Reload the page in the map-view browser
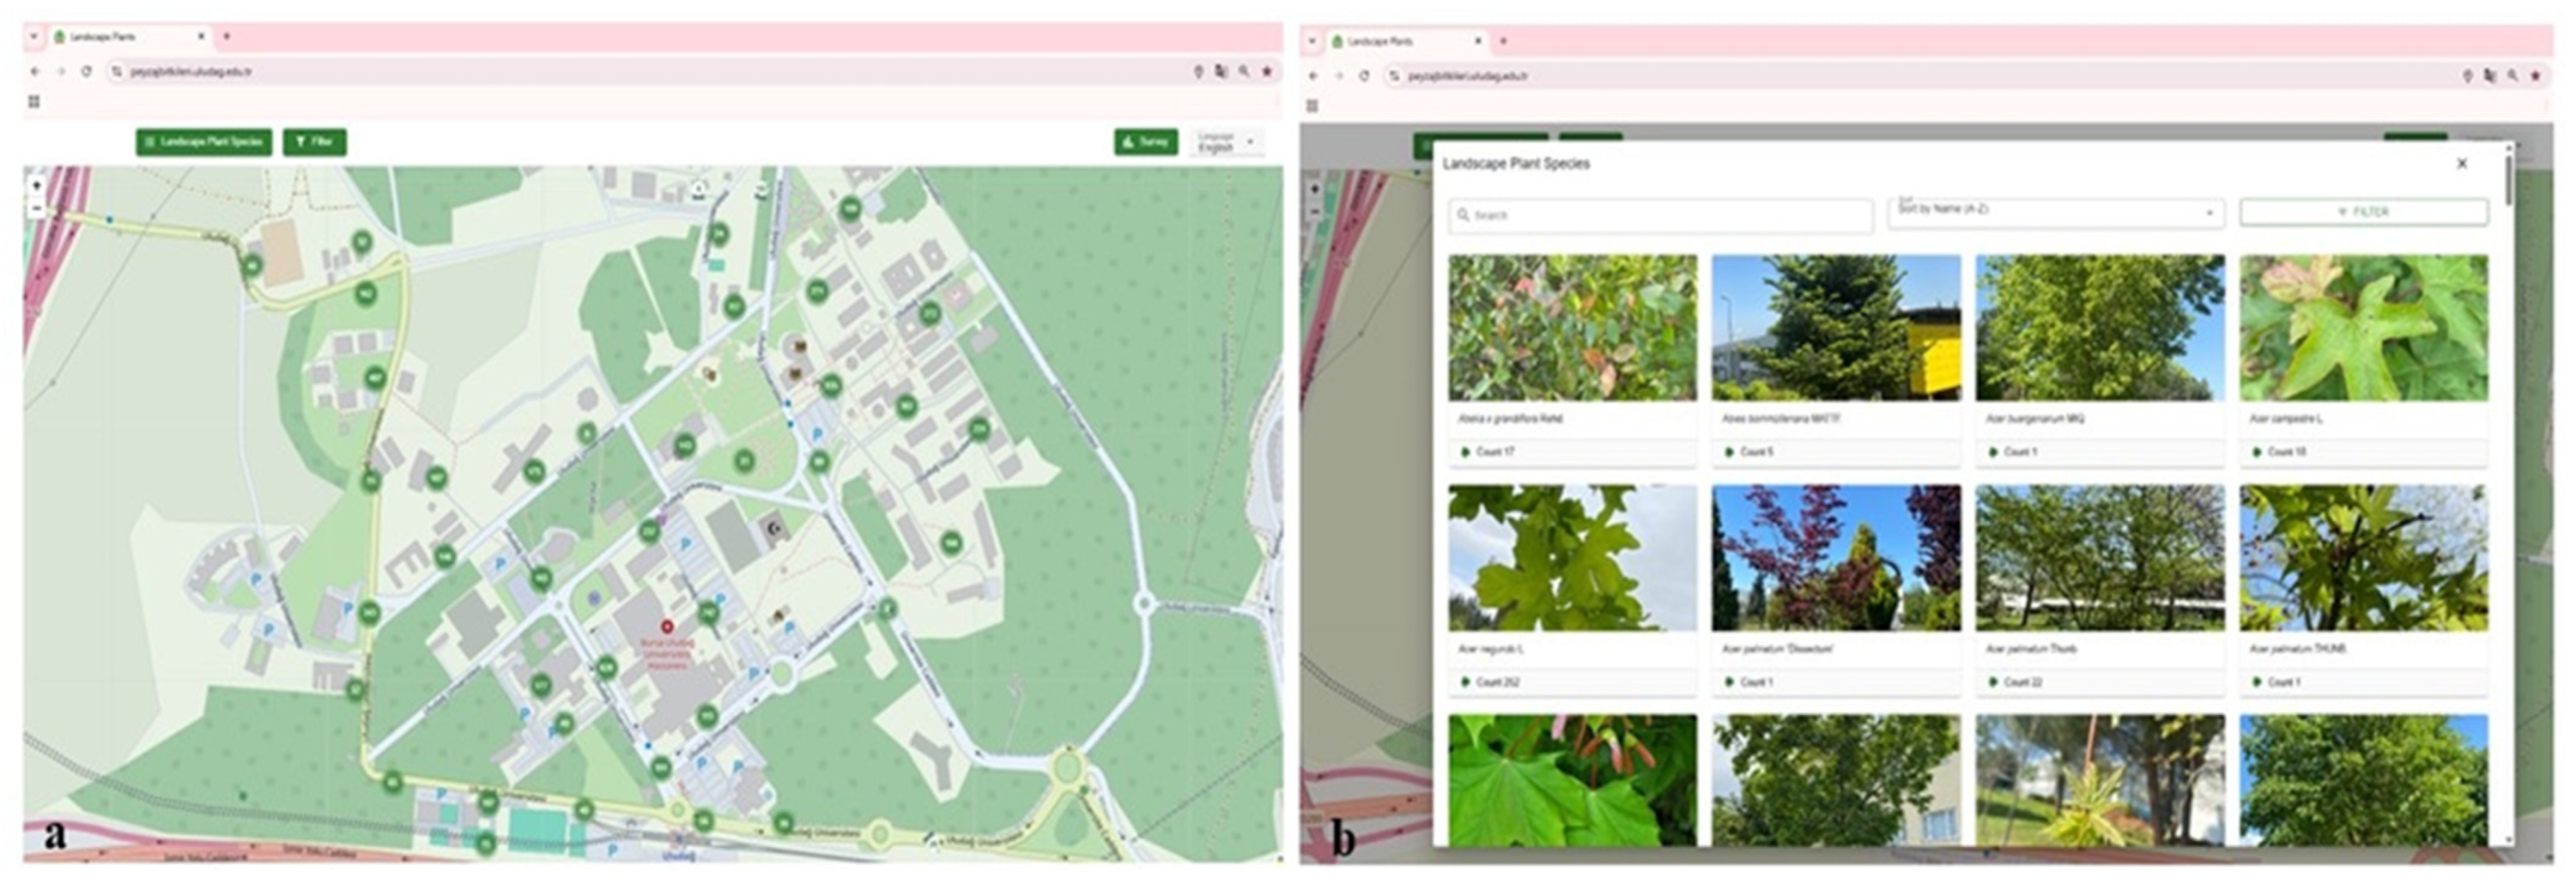The width and height of the screenshot is (2576, 884). pyautogui.click(x=87, y=71)
